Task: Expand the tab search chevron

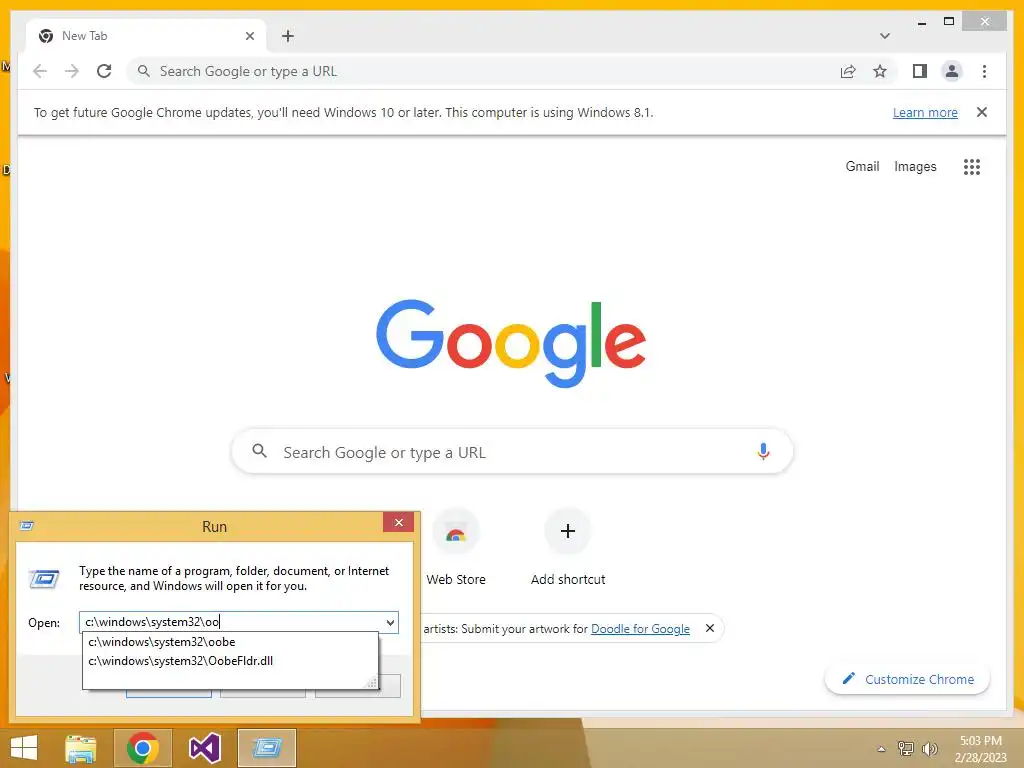Action: (885, 36)
